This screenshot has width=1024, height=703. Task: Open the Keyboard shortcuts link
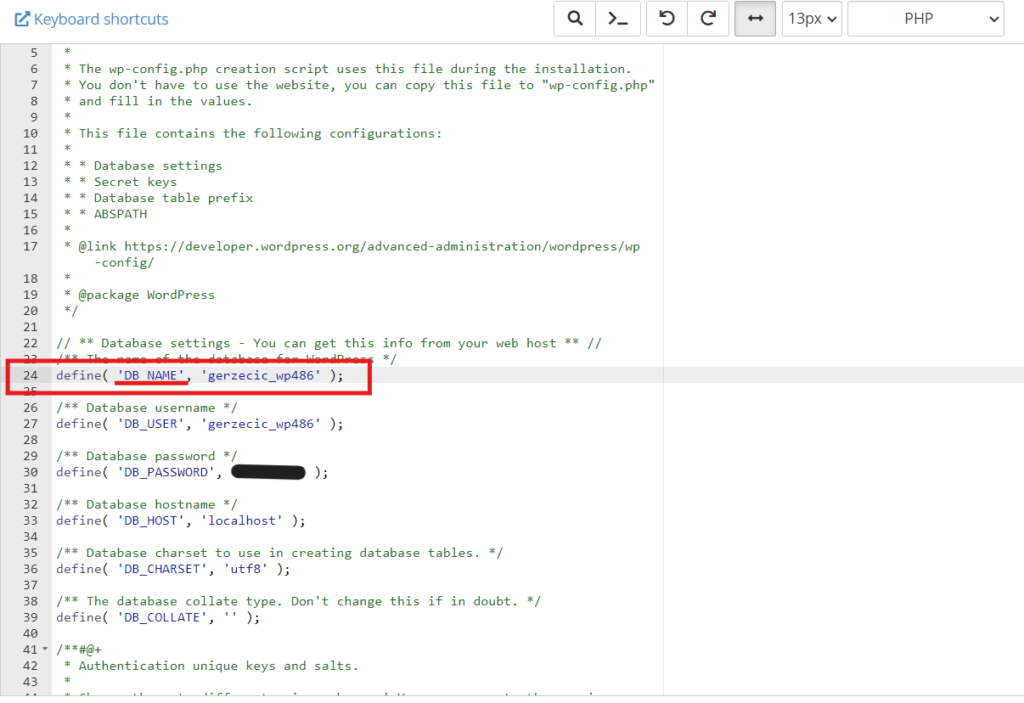(101, 19)
